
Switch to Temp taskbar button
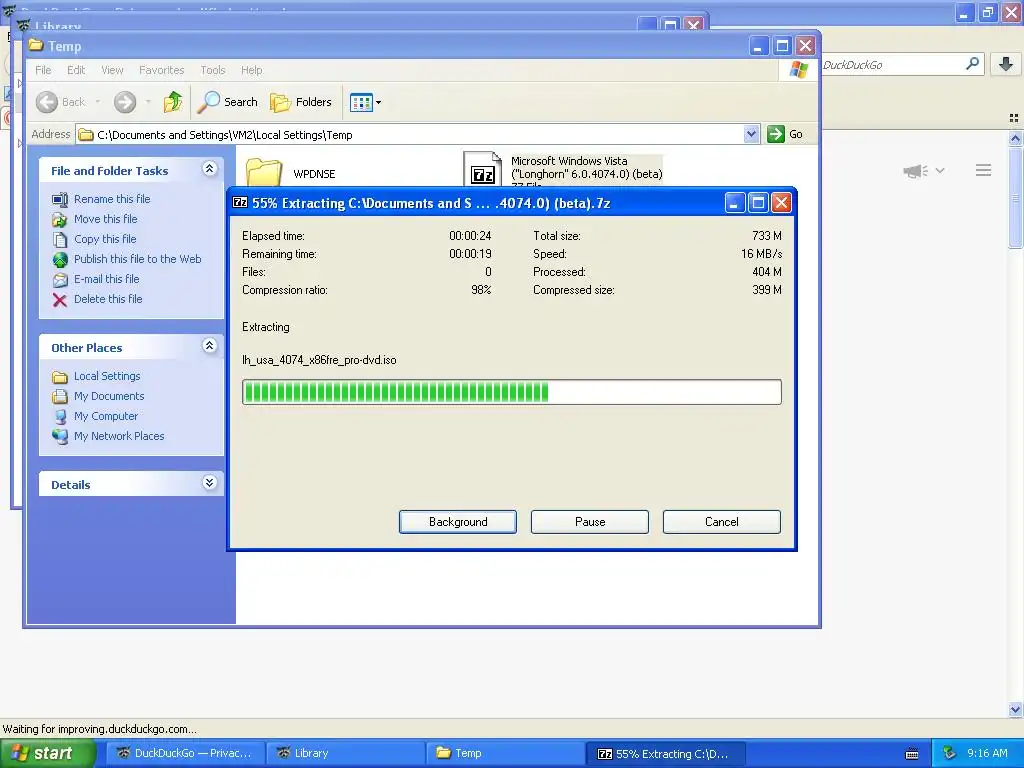(505, 753)
